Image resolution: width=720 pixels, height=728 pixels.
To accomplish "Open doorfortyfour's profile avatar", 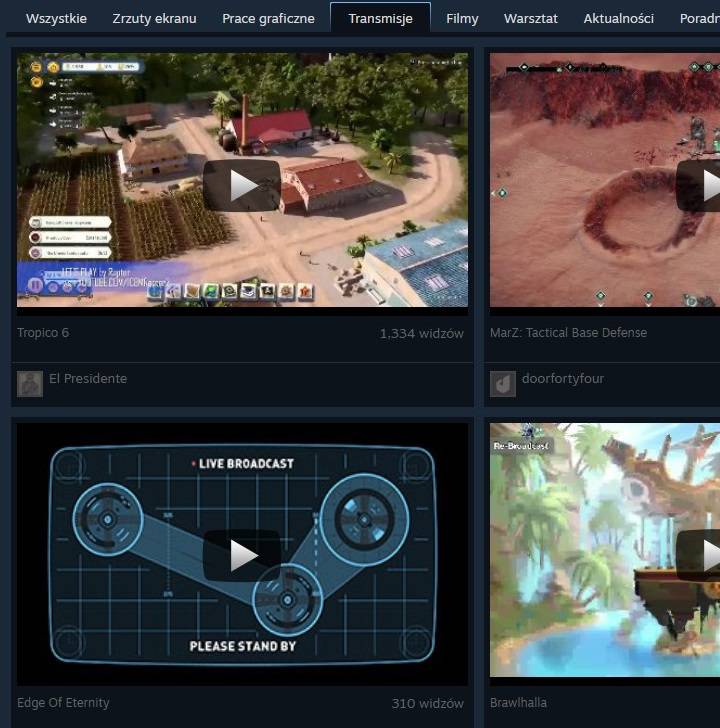I will click(x=502, y=383).
